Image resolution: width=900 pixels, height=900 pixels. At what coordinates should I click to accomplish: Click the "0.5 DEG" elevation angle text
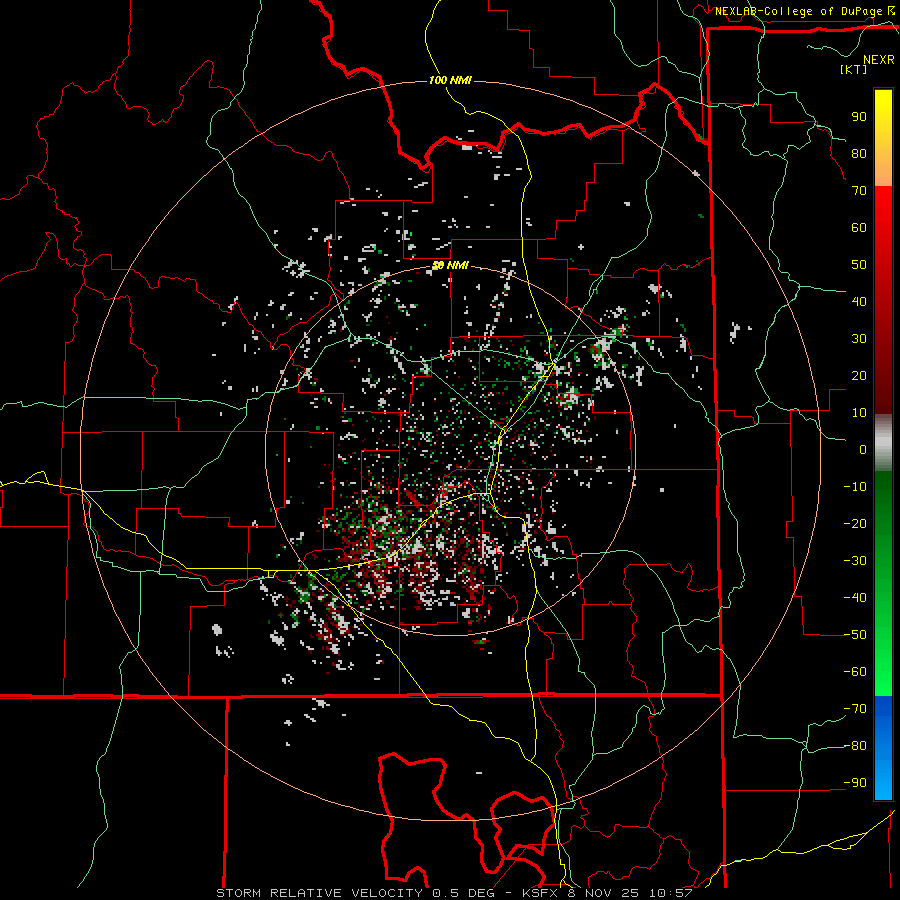coord(465,893)
